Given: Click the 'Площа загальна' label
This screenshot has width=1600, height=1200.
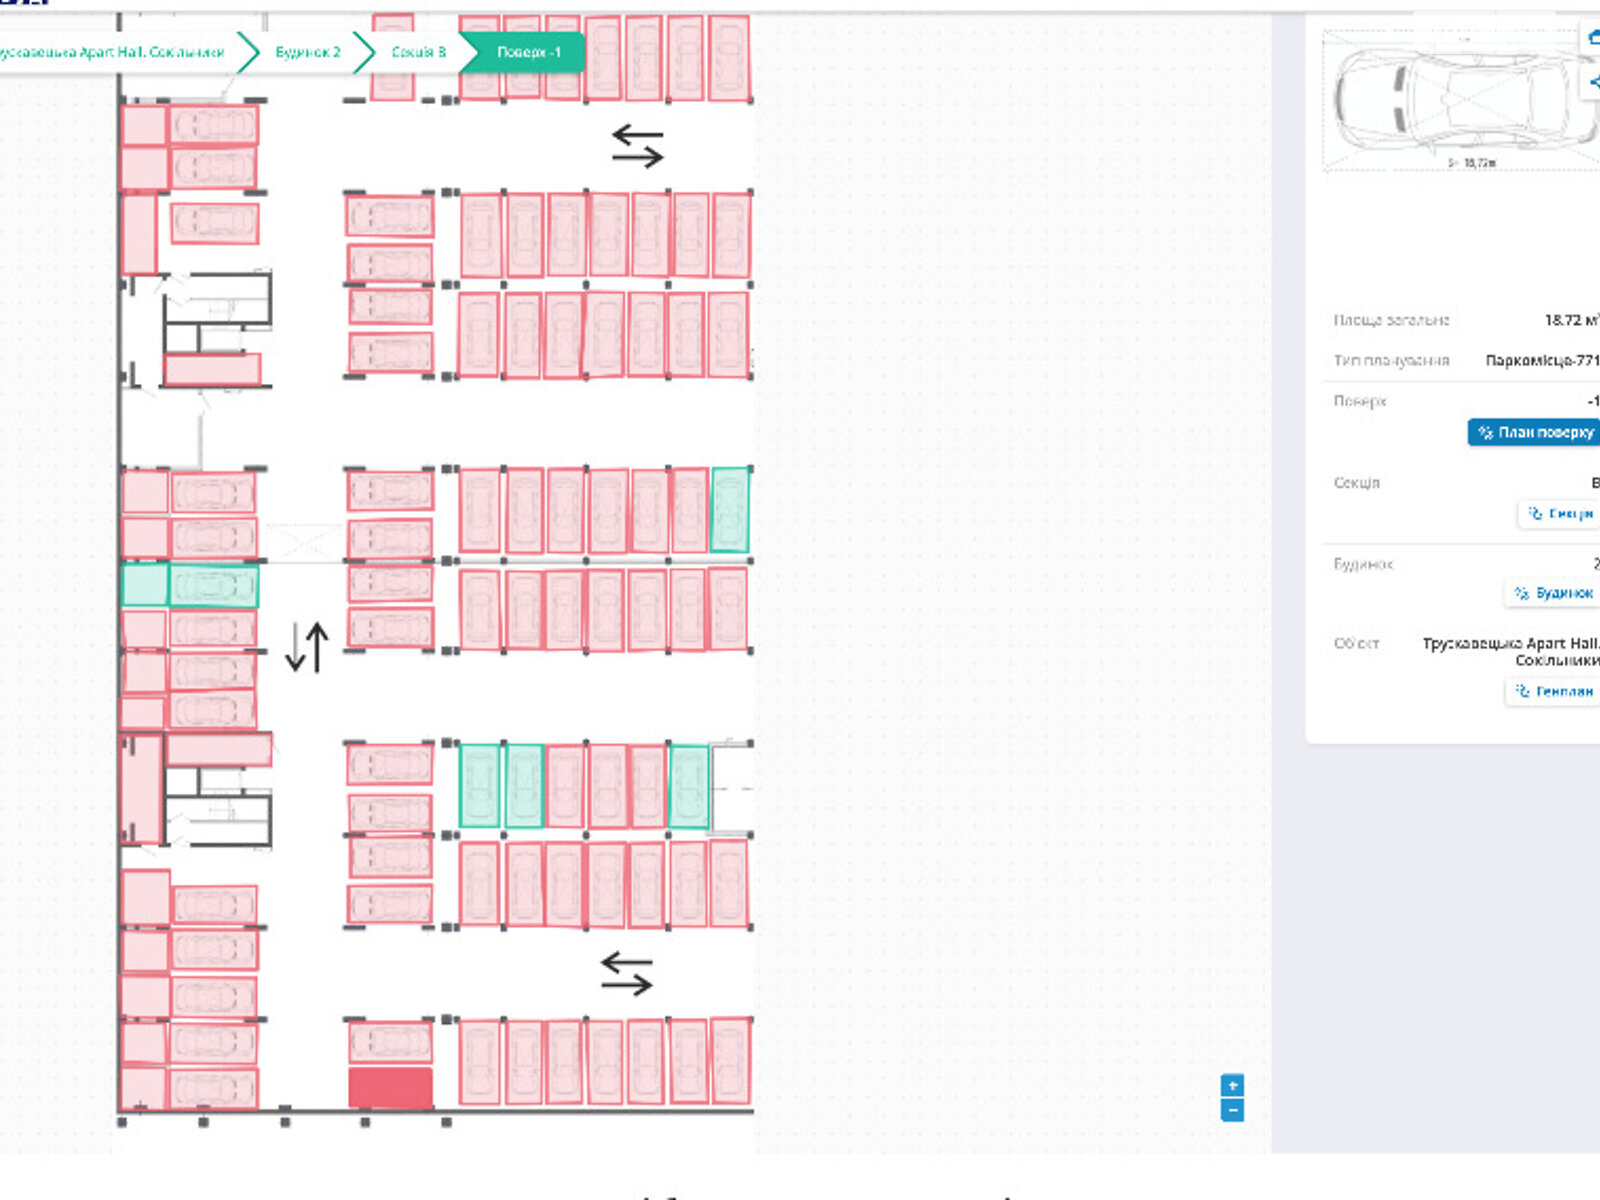Looking at the screenshot, I should click(1391, 320).
